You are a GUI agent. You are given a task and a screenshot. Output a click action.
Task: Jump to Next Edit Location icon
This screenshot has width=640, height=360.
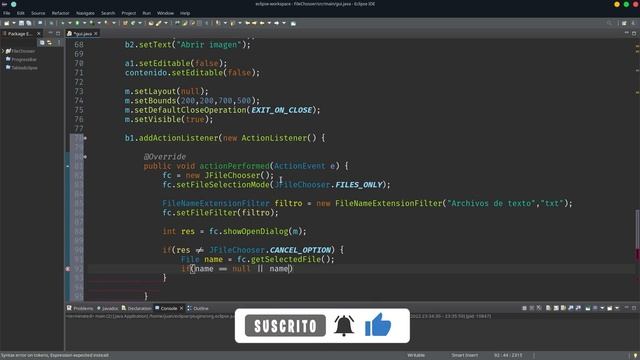pyautogui.click(x=254, y=23)
